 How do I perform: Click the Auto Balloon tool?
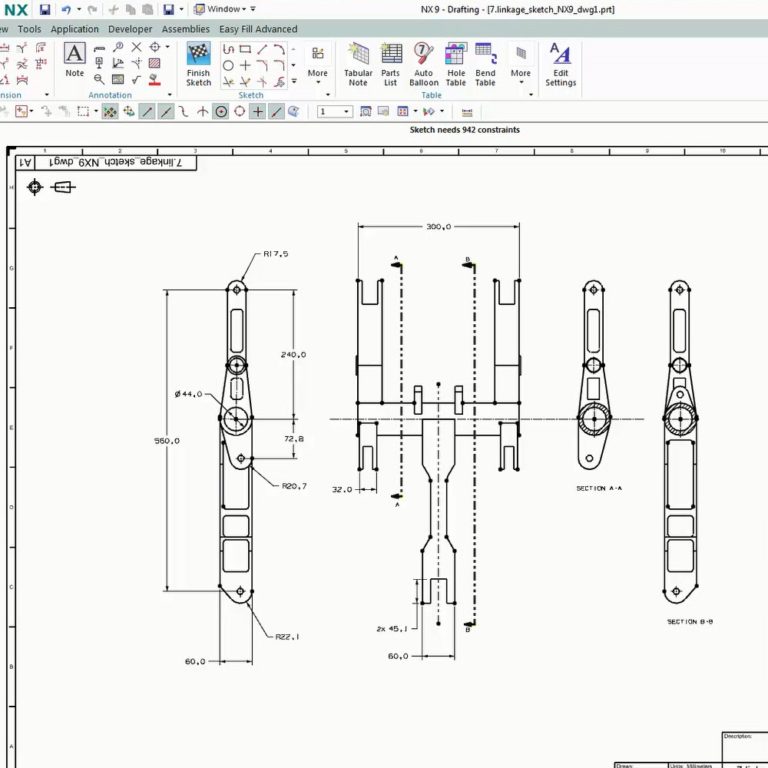(x=424, y=64)
